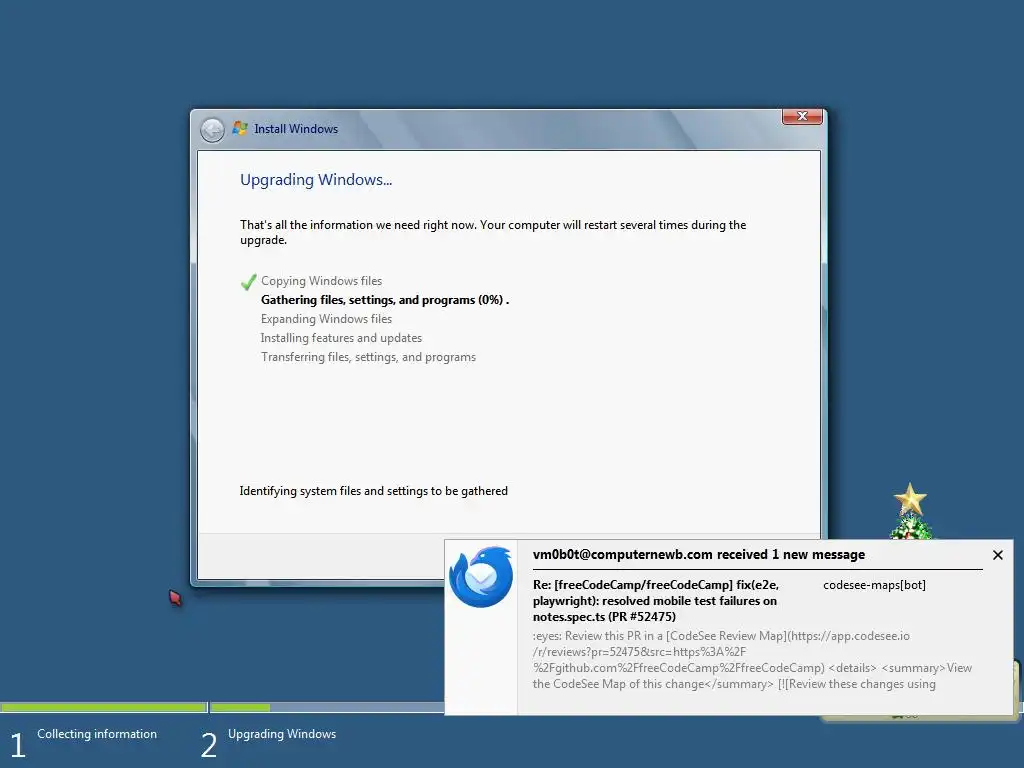Click the 'Gathering files, settings, and programs (0%)' step
This screenshot has width=1024, height=768.
coord(385,300)
